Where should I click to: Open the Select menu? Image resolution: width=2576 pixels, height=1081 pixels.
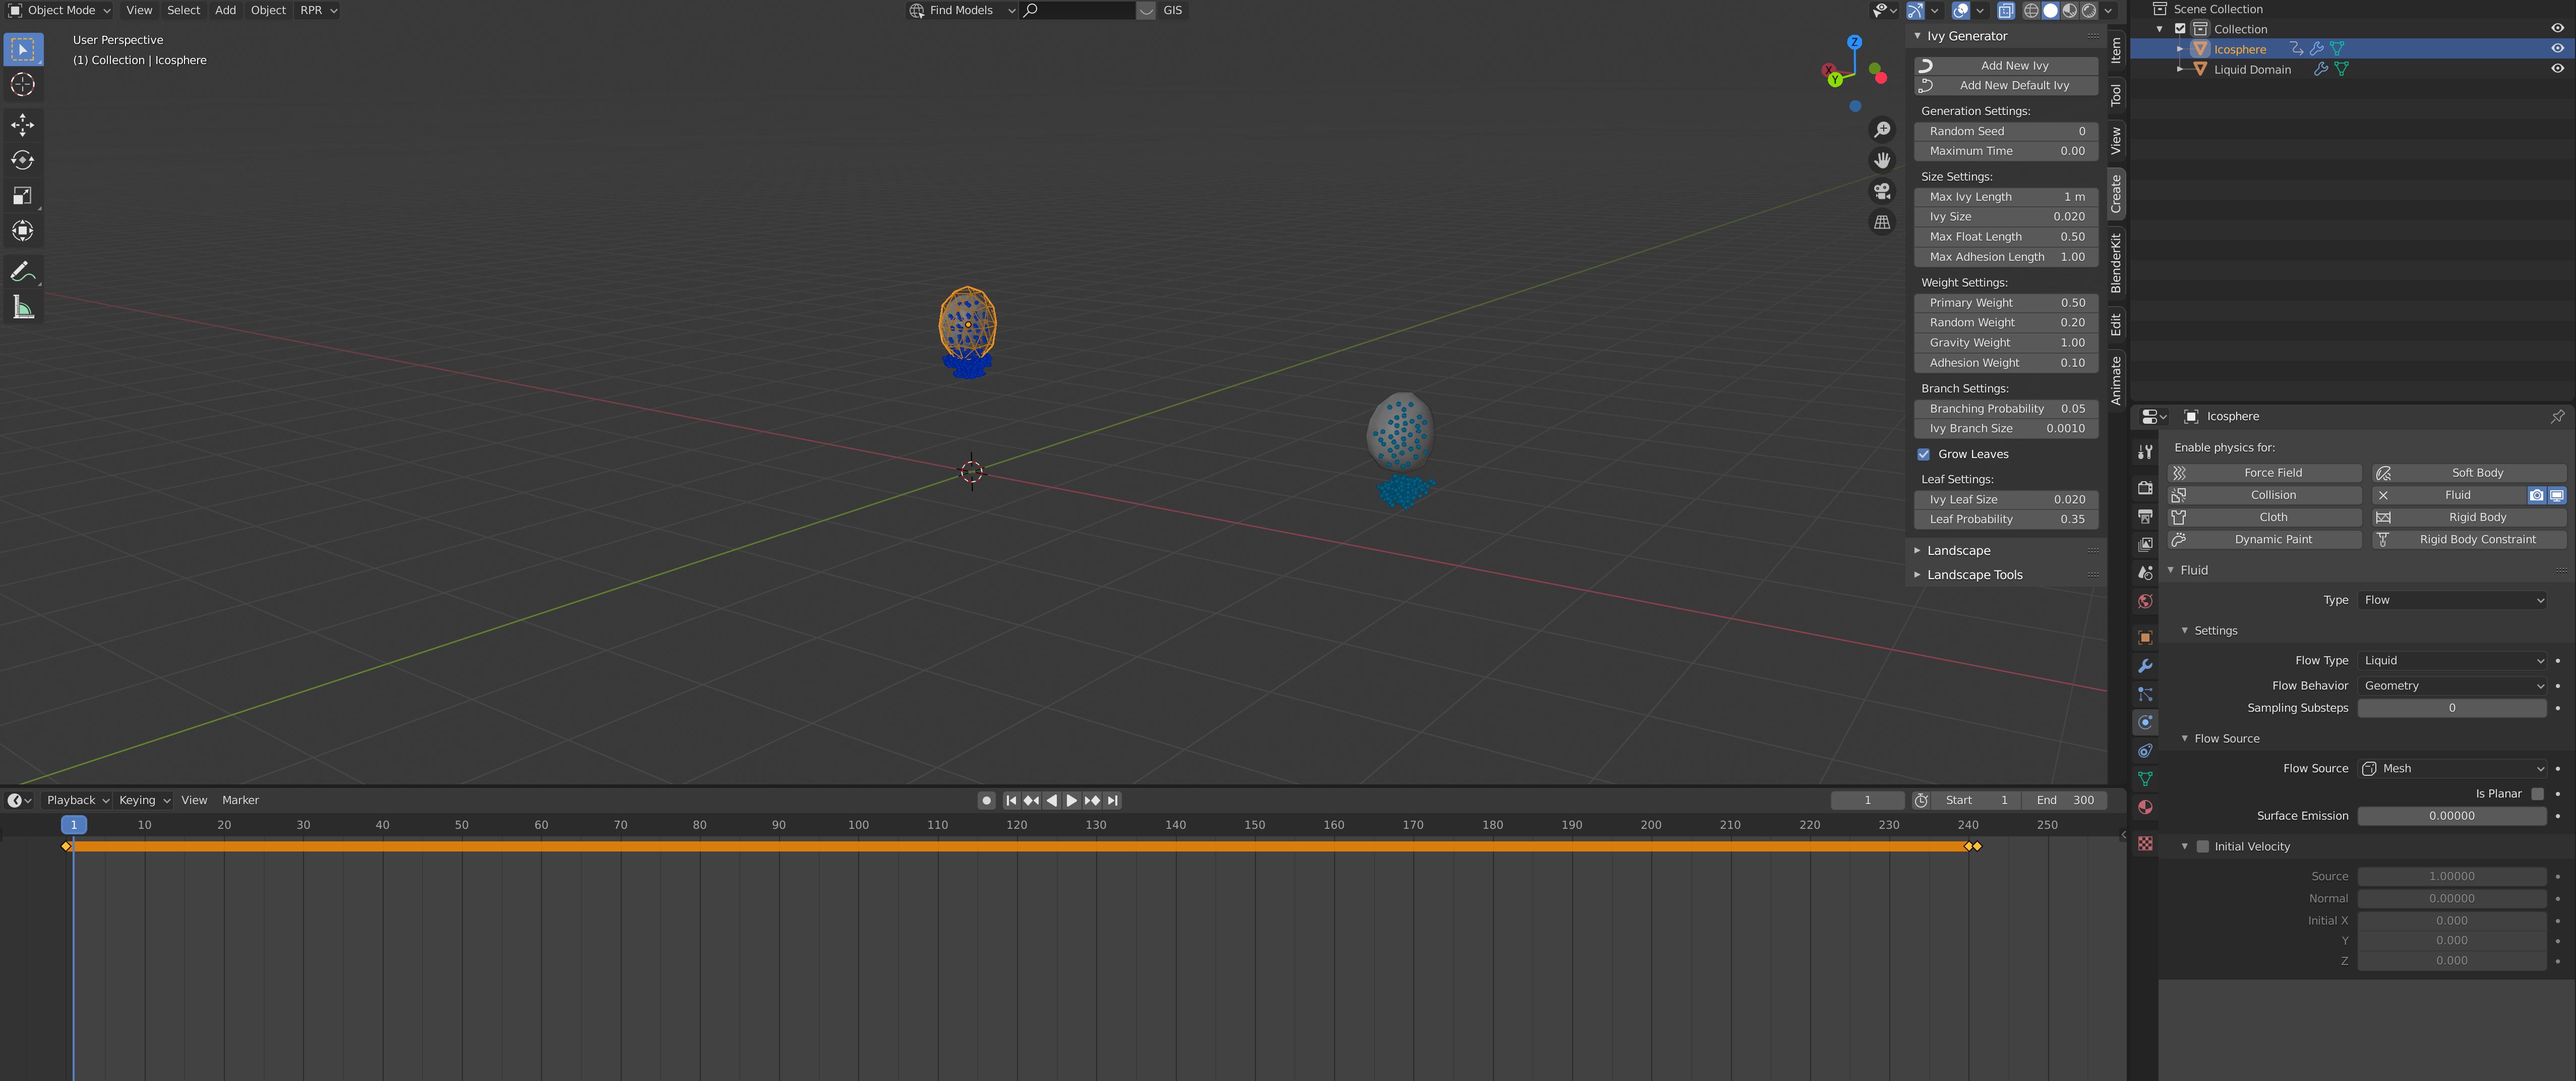point(183,10)
